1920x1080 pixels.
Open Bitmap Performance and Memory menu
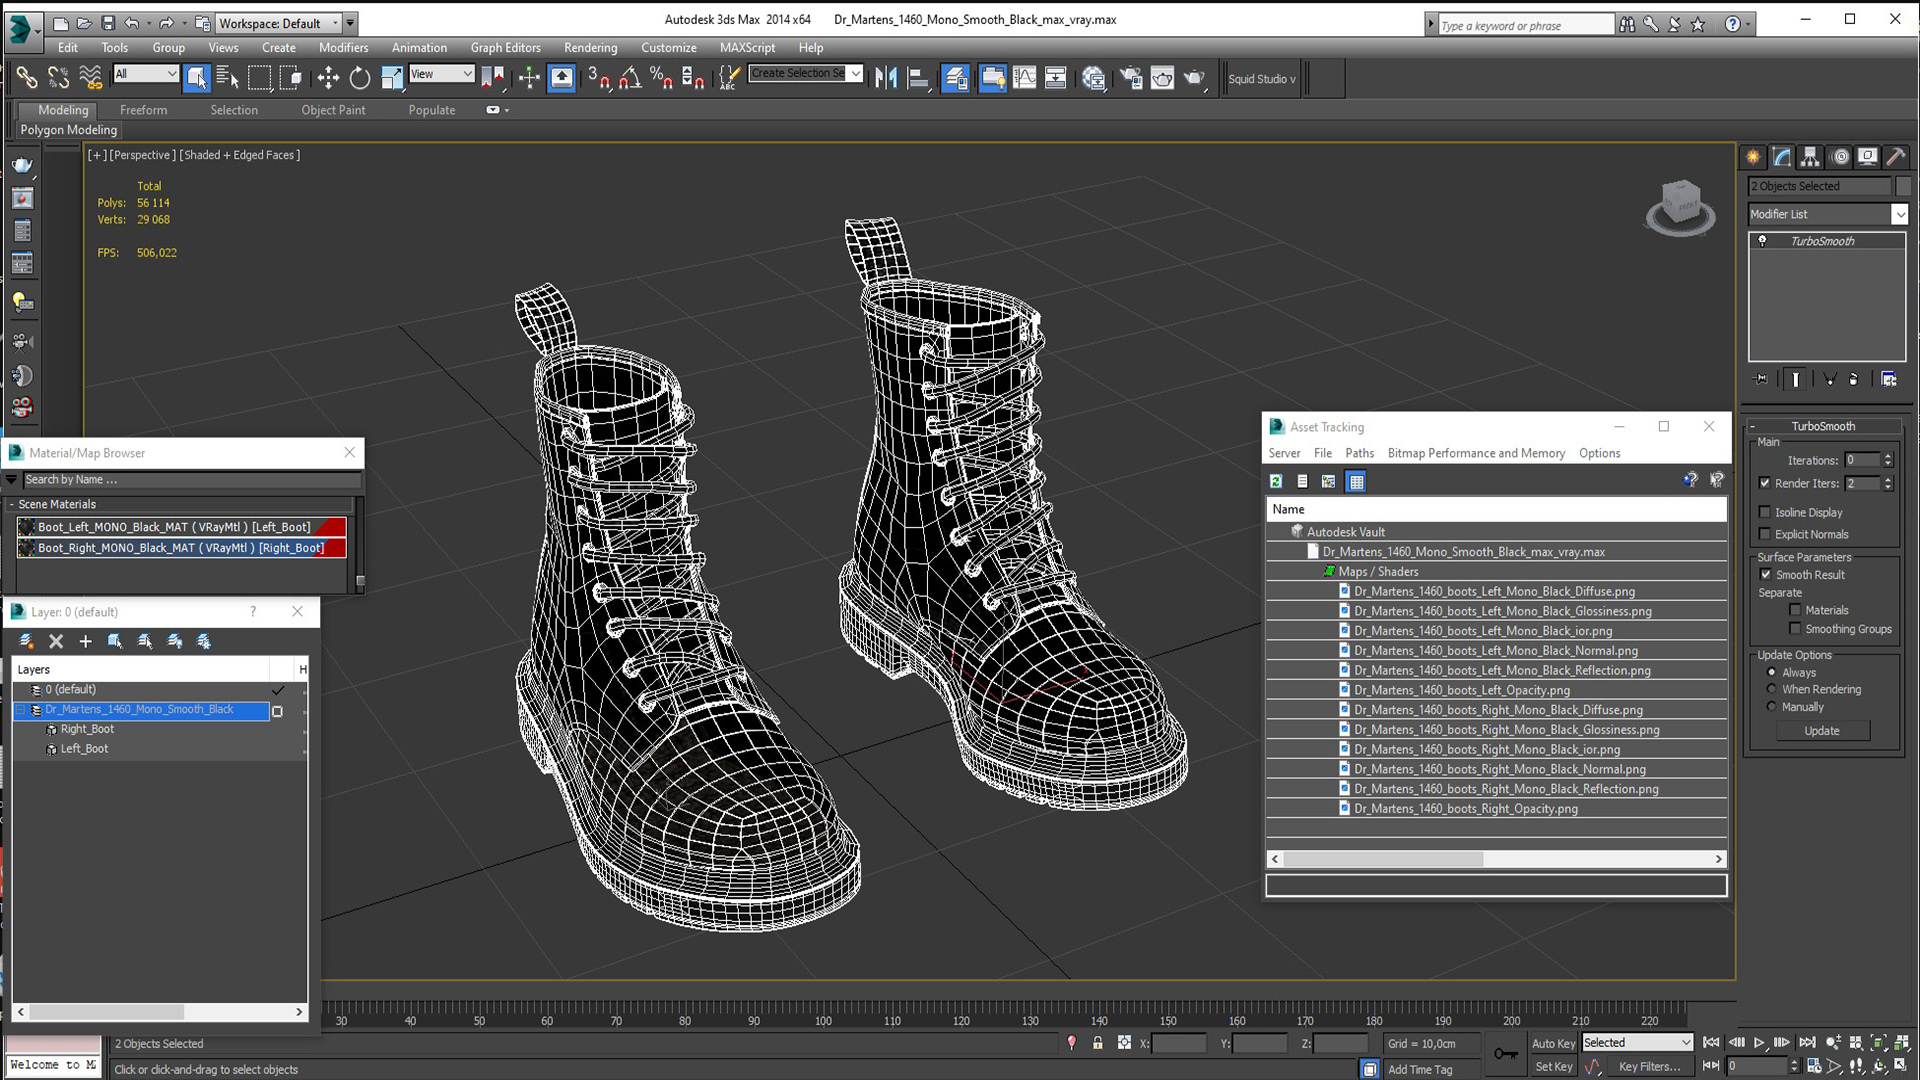(1476, 453)
